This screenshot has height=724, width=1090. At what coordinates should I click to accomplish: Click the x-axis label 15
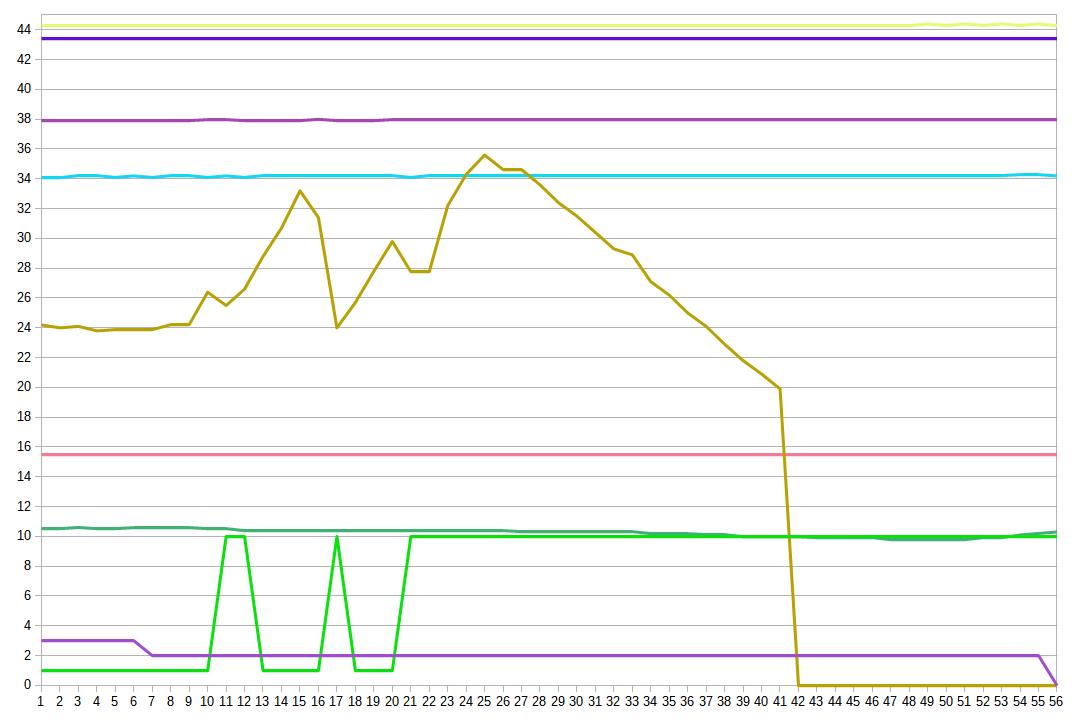(x=299, y=702)
